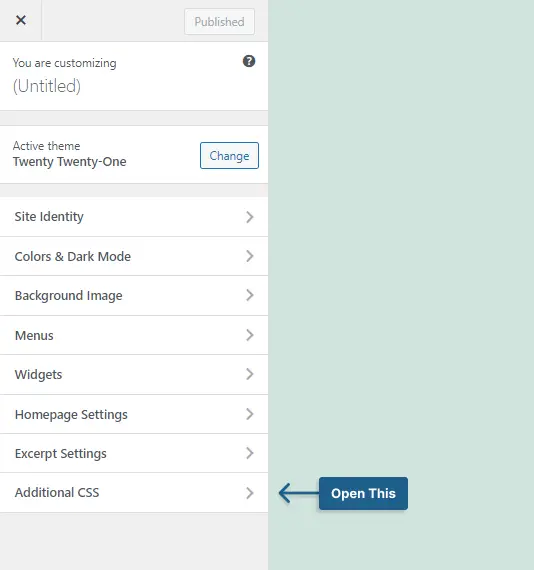534x570 pixels.
Task: Click the Homepage Settings chevron icon
Action: (x=249, y=414)
